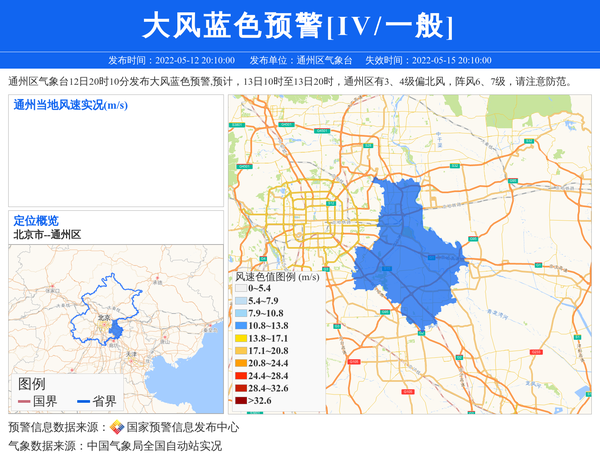600x471 pixels.
Task: Select the 13.8~17.1 yellow color swatch
Action: pyautogui.click(x=241, y=338)
